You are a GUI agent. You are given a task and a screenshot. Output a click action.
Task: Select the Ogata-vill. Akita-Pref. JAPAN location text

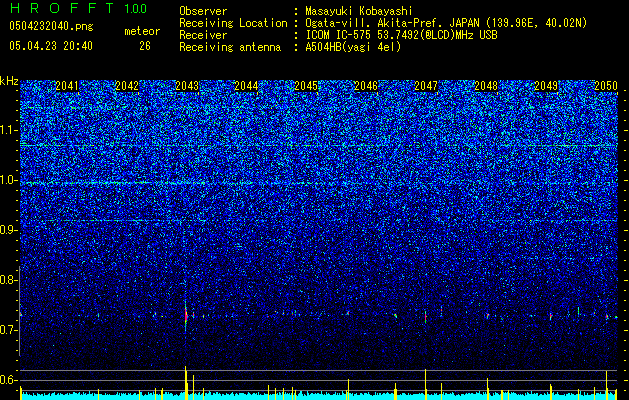coord(446,23)
